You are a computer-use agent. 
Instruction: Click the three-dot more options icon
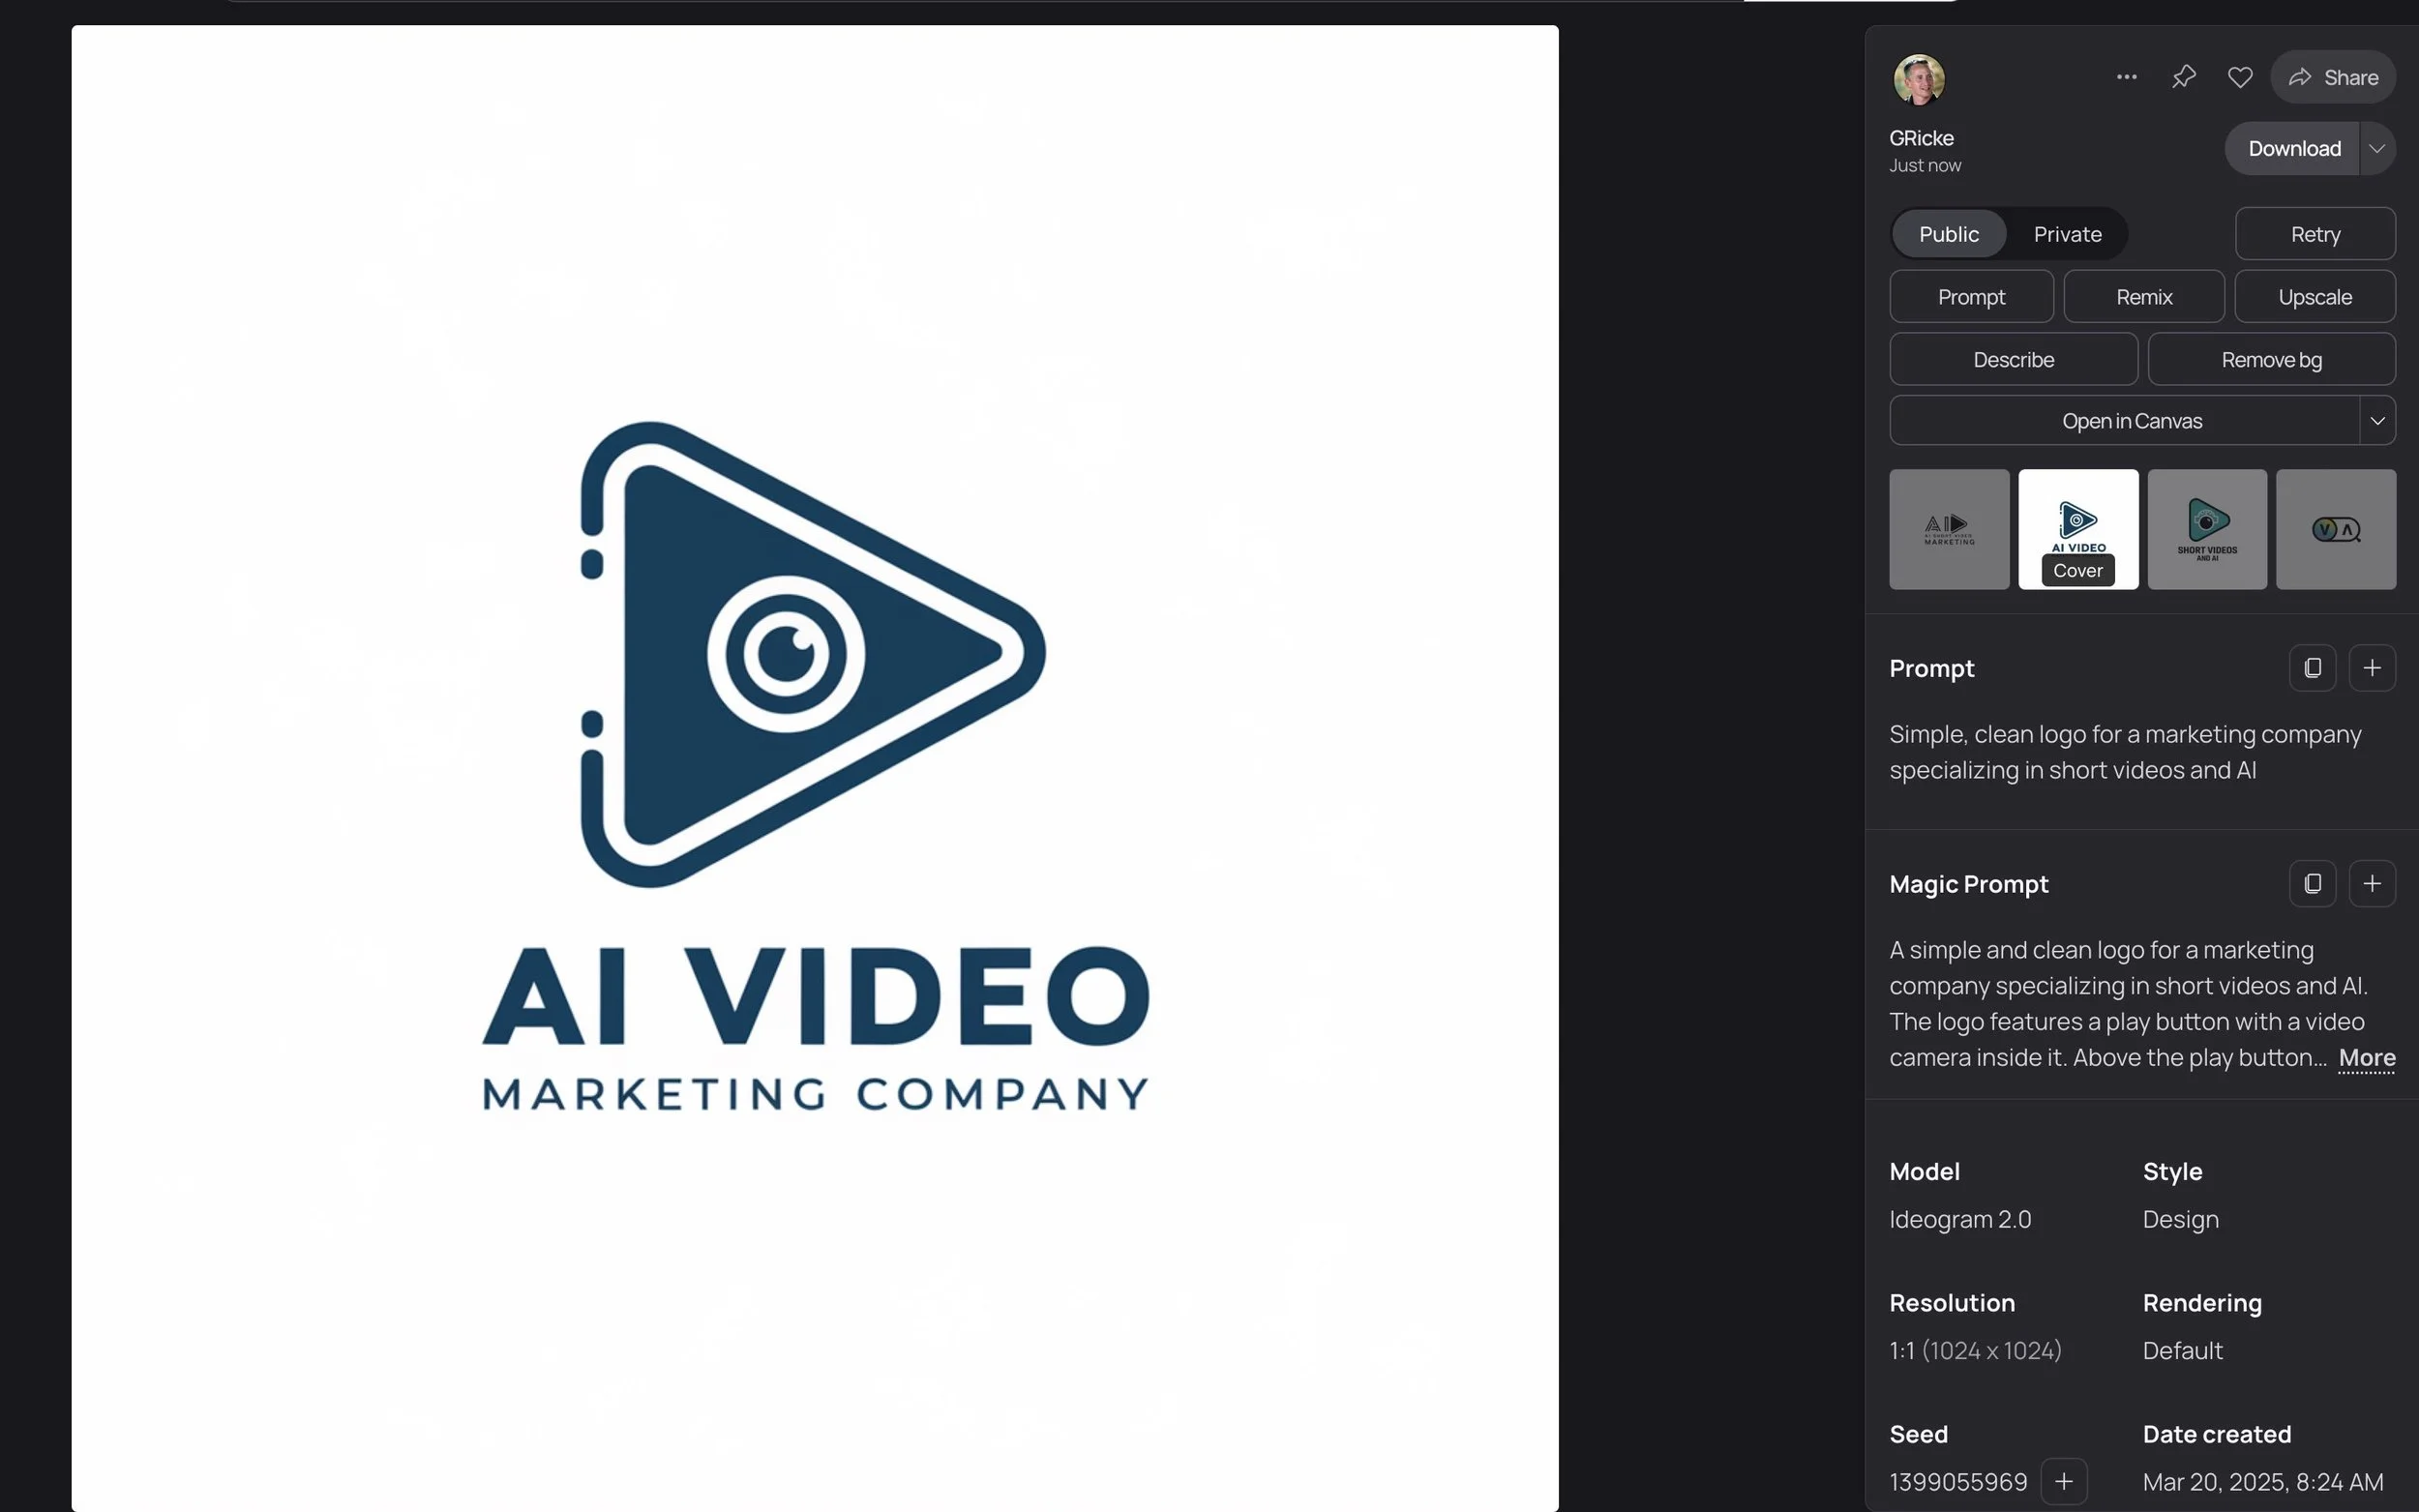pos(2126,77)
